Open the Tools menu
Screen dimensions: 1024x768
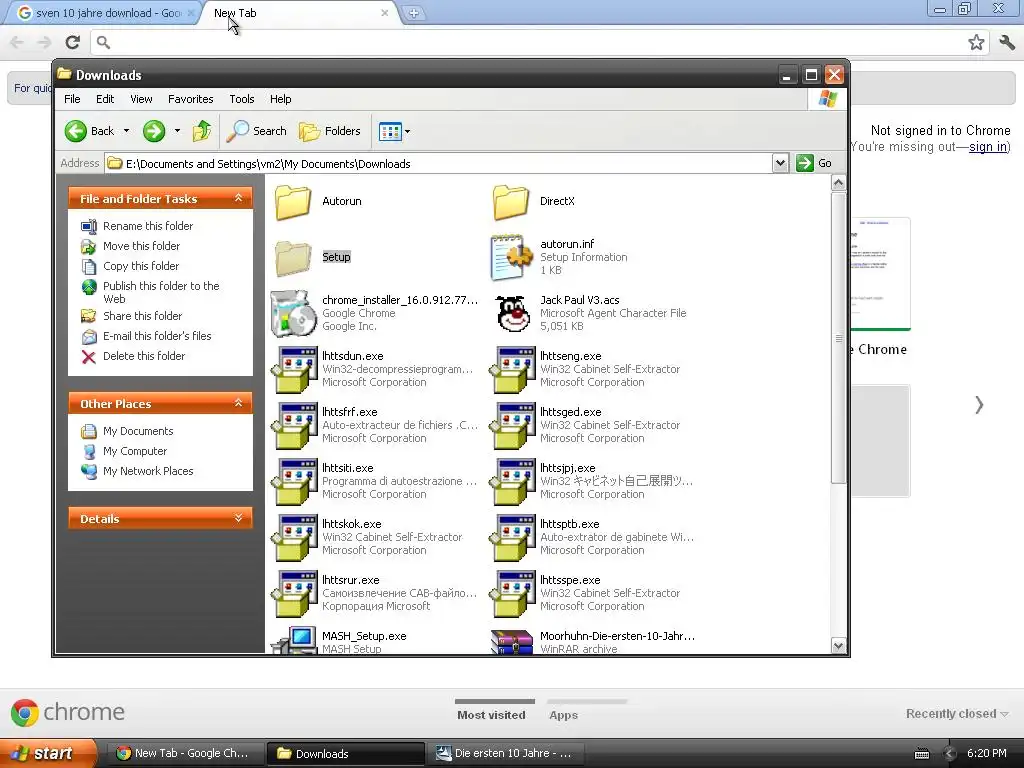pyautogui.click(x=242, y=99)
